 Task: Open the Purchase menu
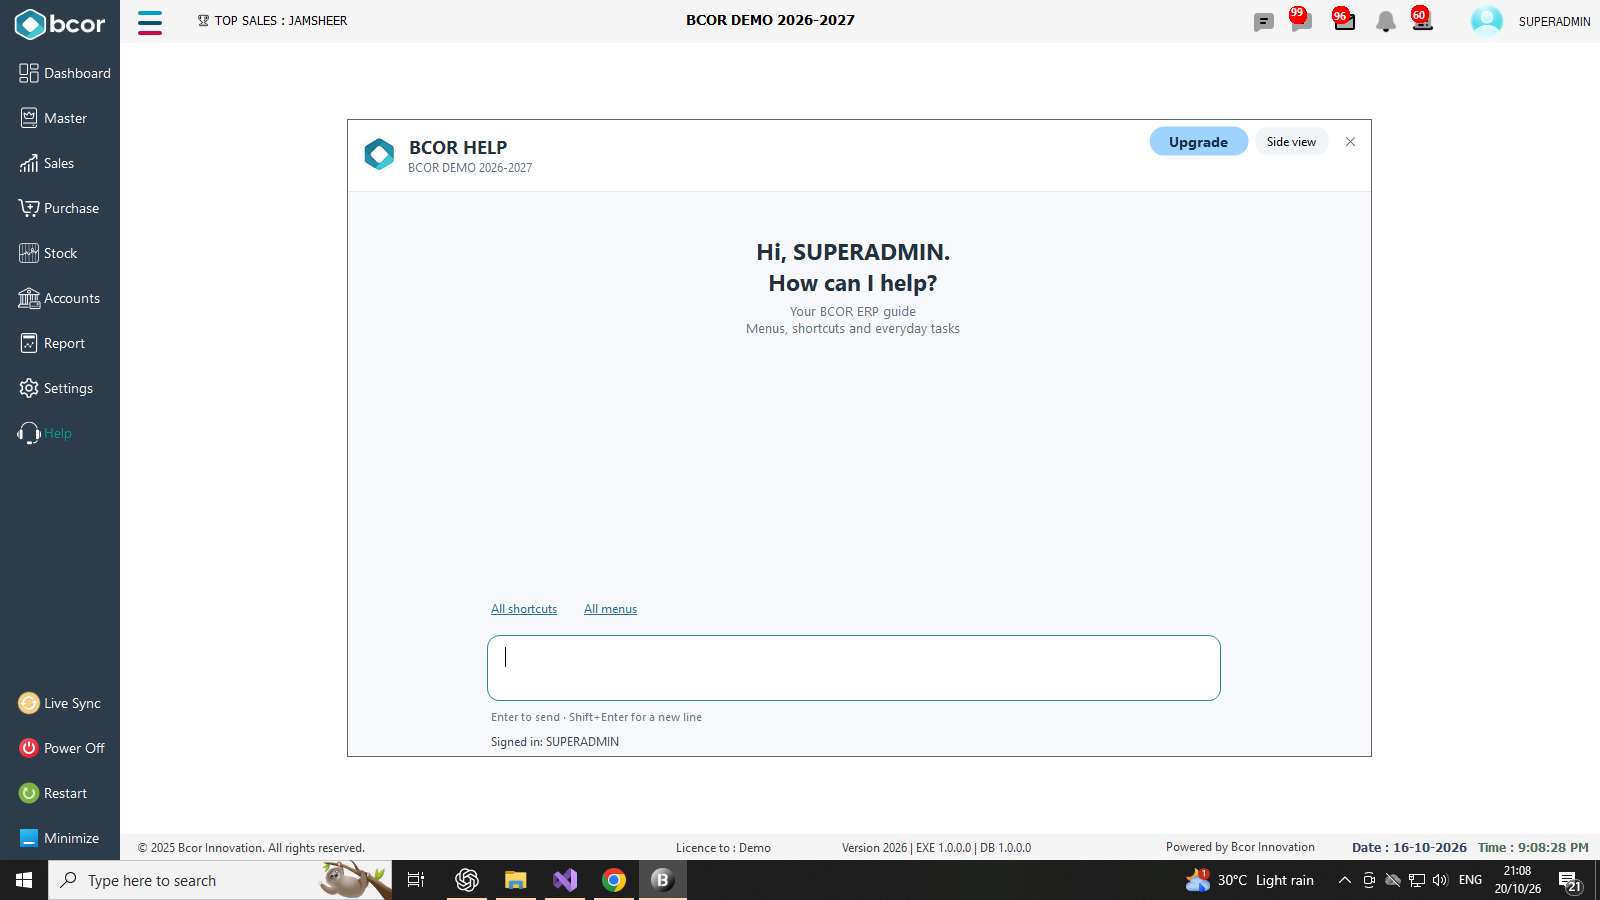pyautogui.click(x=59, y=208)
